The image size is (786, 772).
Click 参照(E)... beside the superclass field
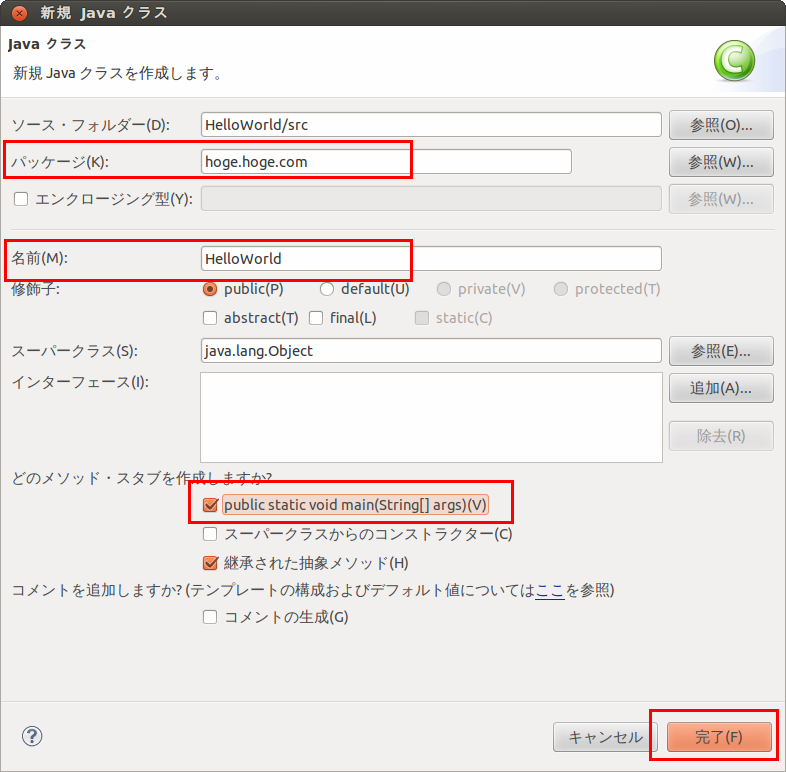click(x=721, y=351)
